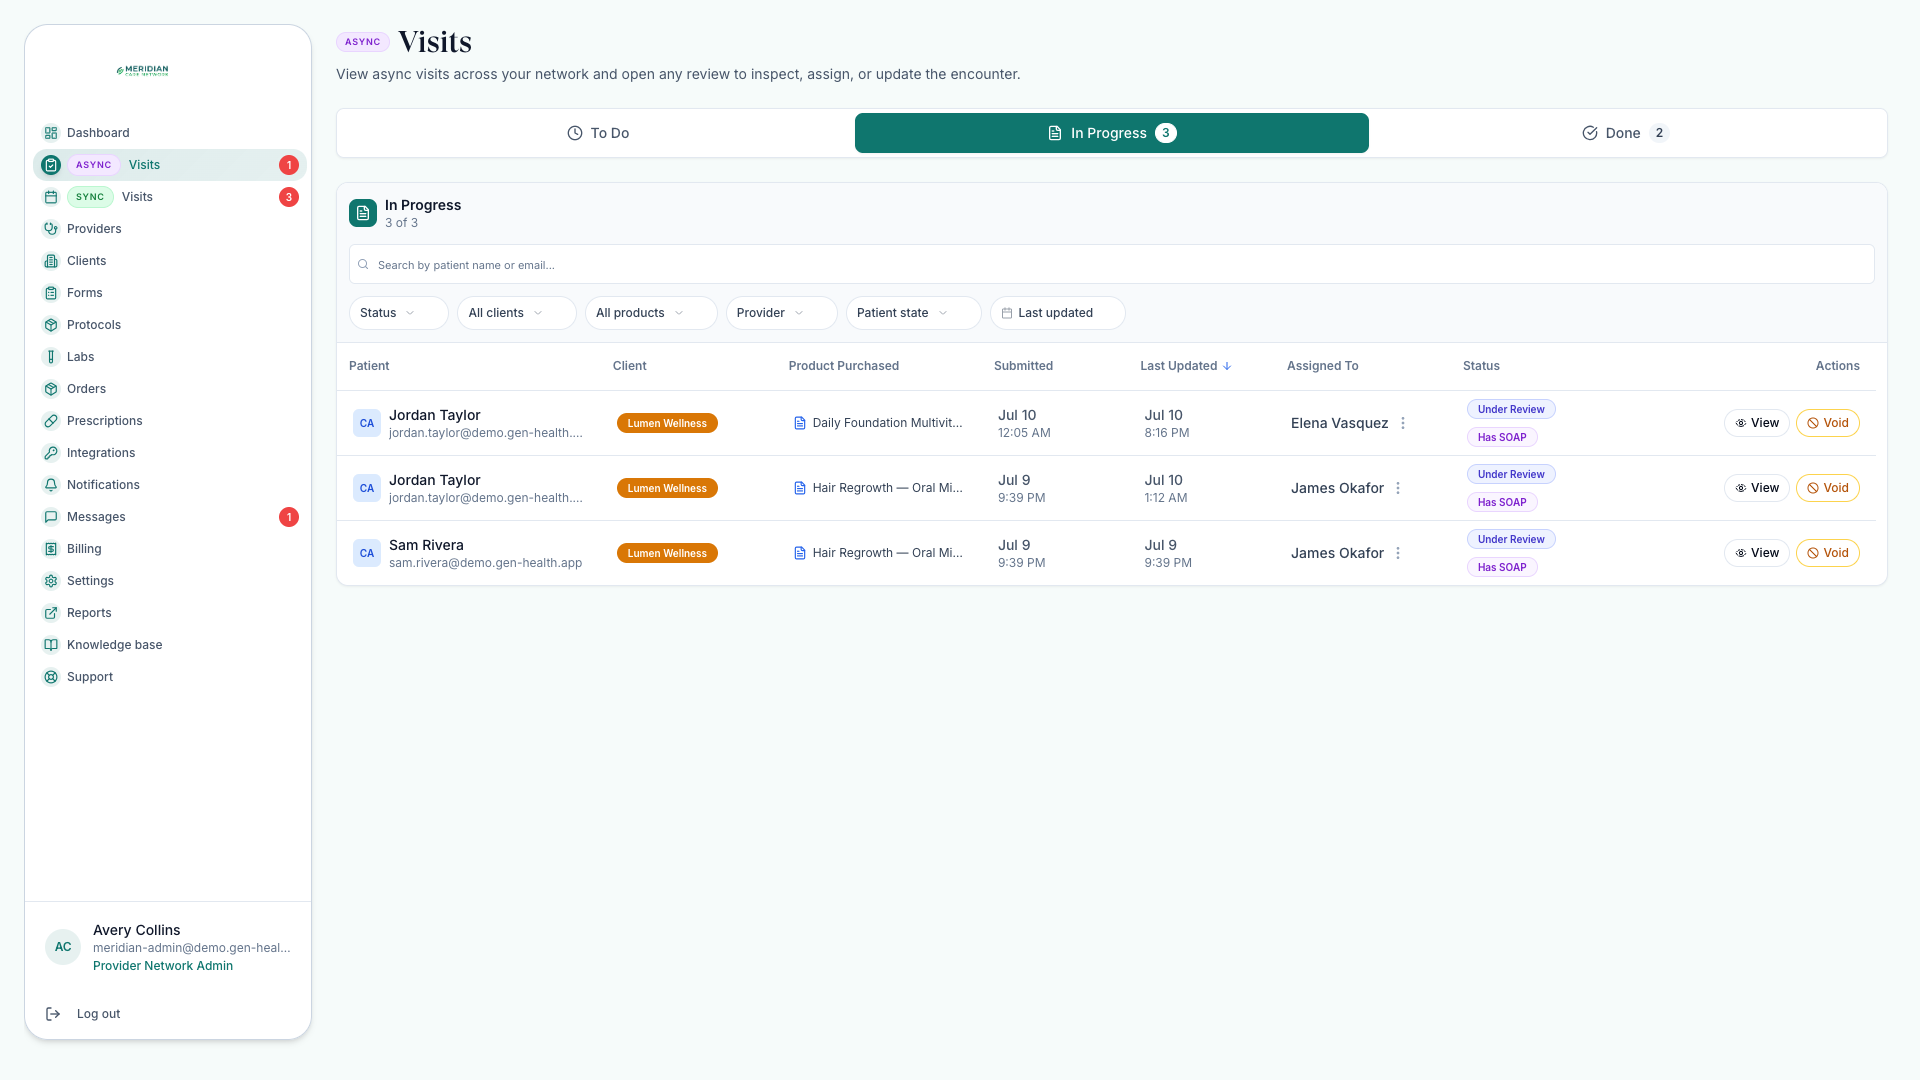View the Daily Foundation Multivitamin visit
1920x1080 pixels.
[1756, 423]
